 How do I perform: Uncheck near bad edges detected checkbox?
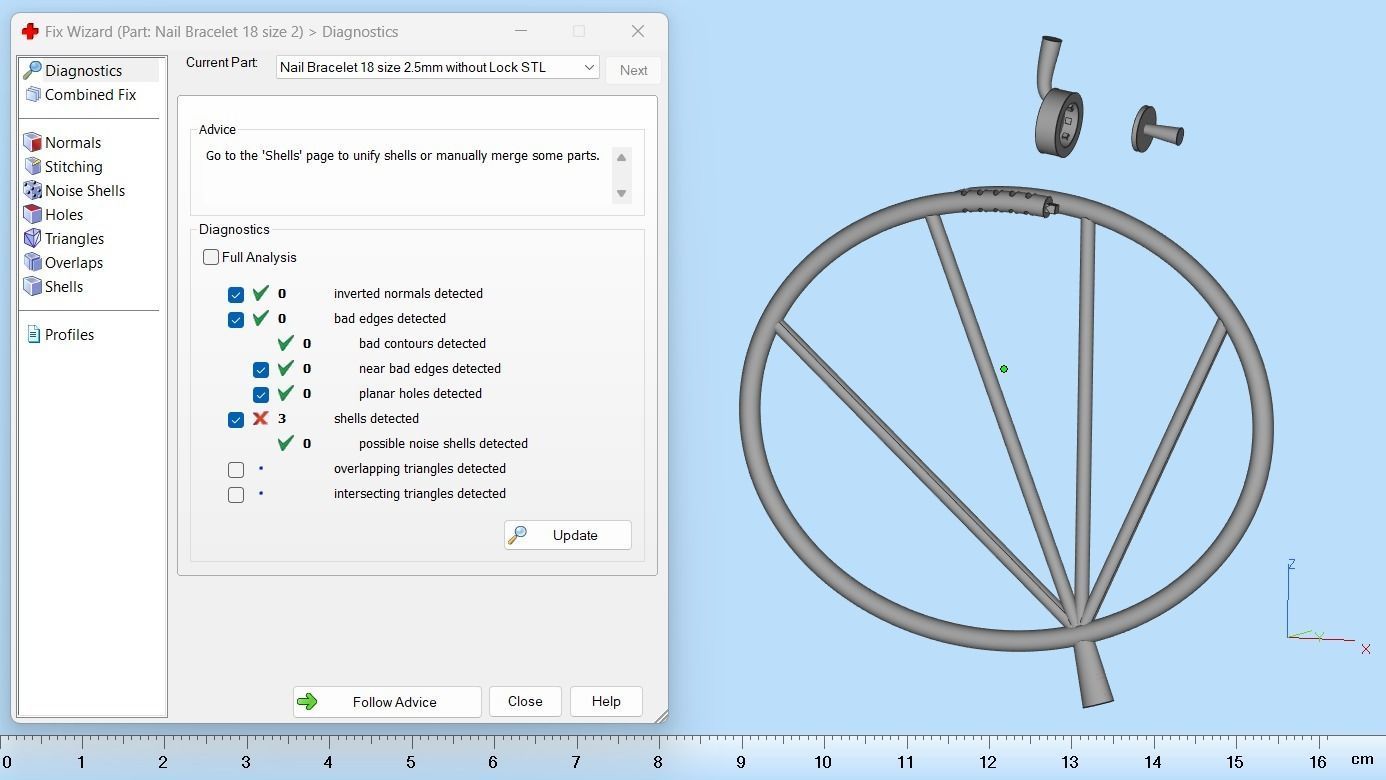click(261, 369)
